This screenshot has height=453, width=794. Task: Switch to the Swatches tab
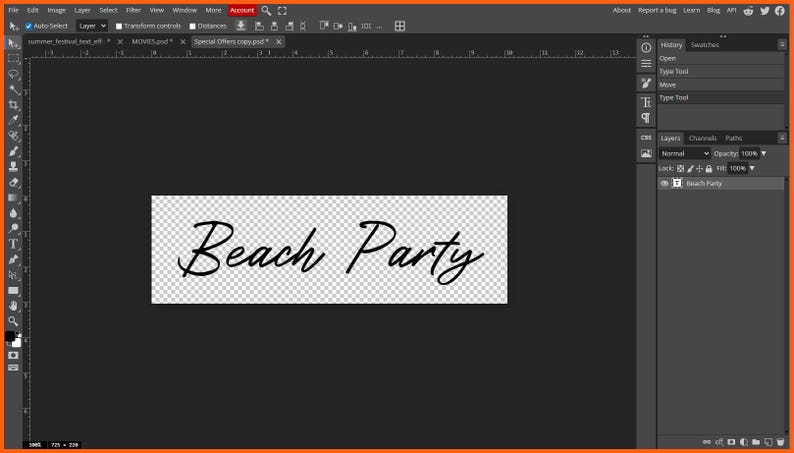coord(704,45)
